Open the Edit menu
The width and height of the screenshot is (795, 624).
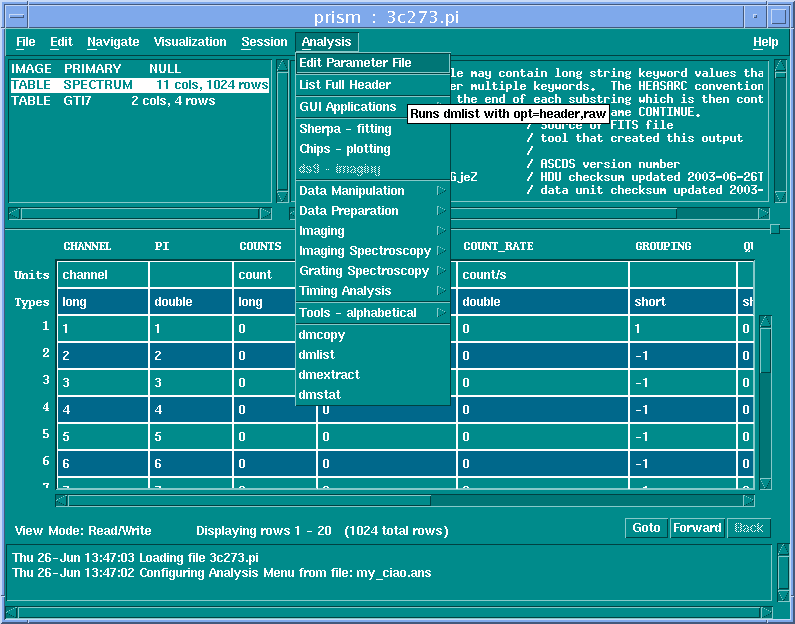[x=61, y=42]
